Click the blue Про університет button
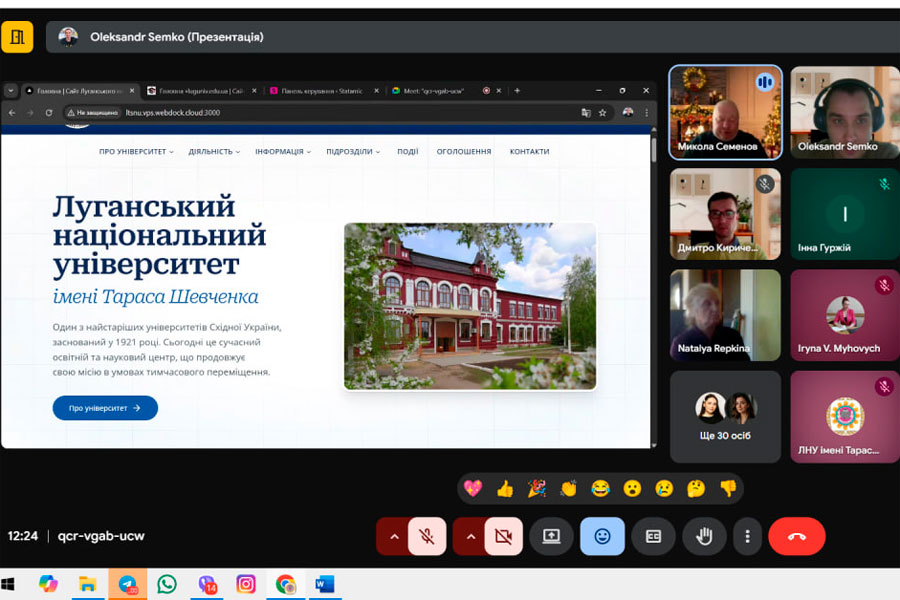The width and height of the screenshot is (900, 600). [105, 408]
